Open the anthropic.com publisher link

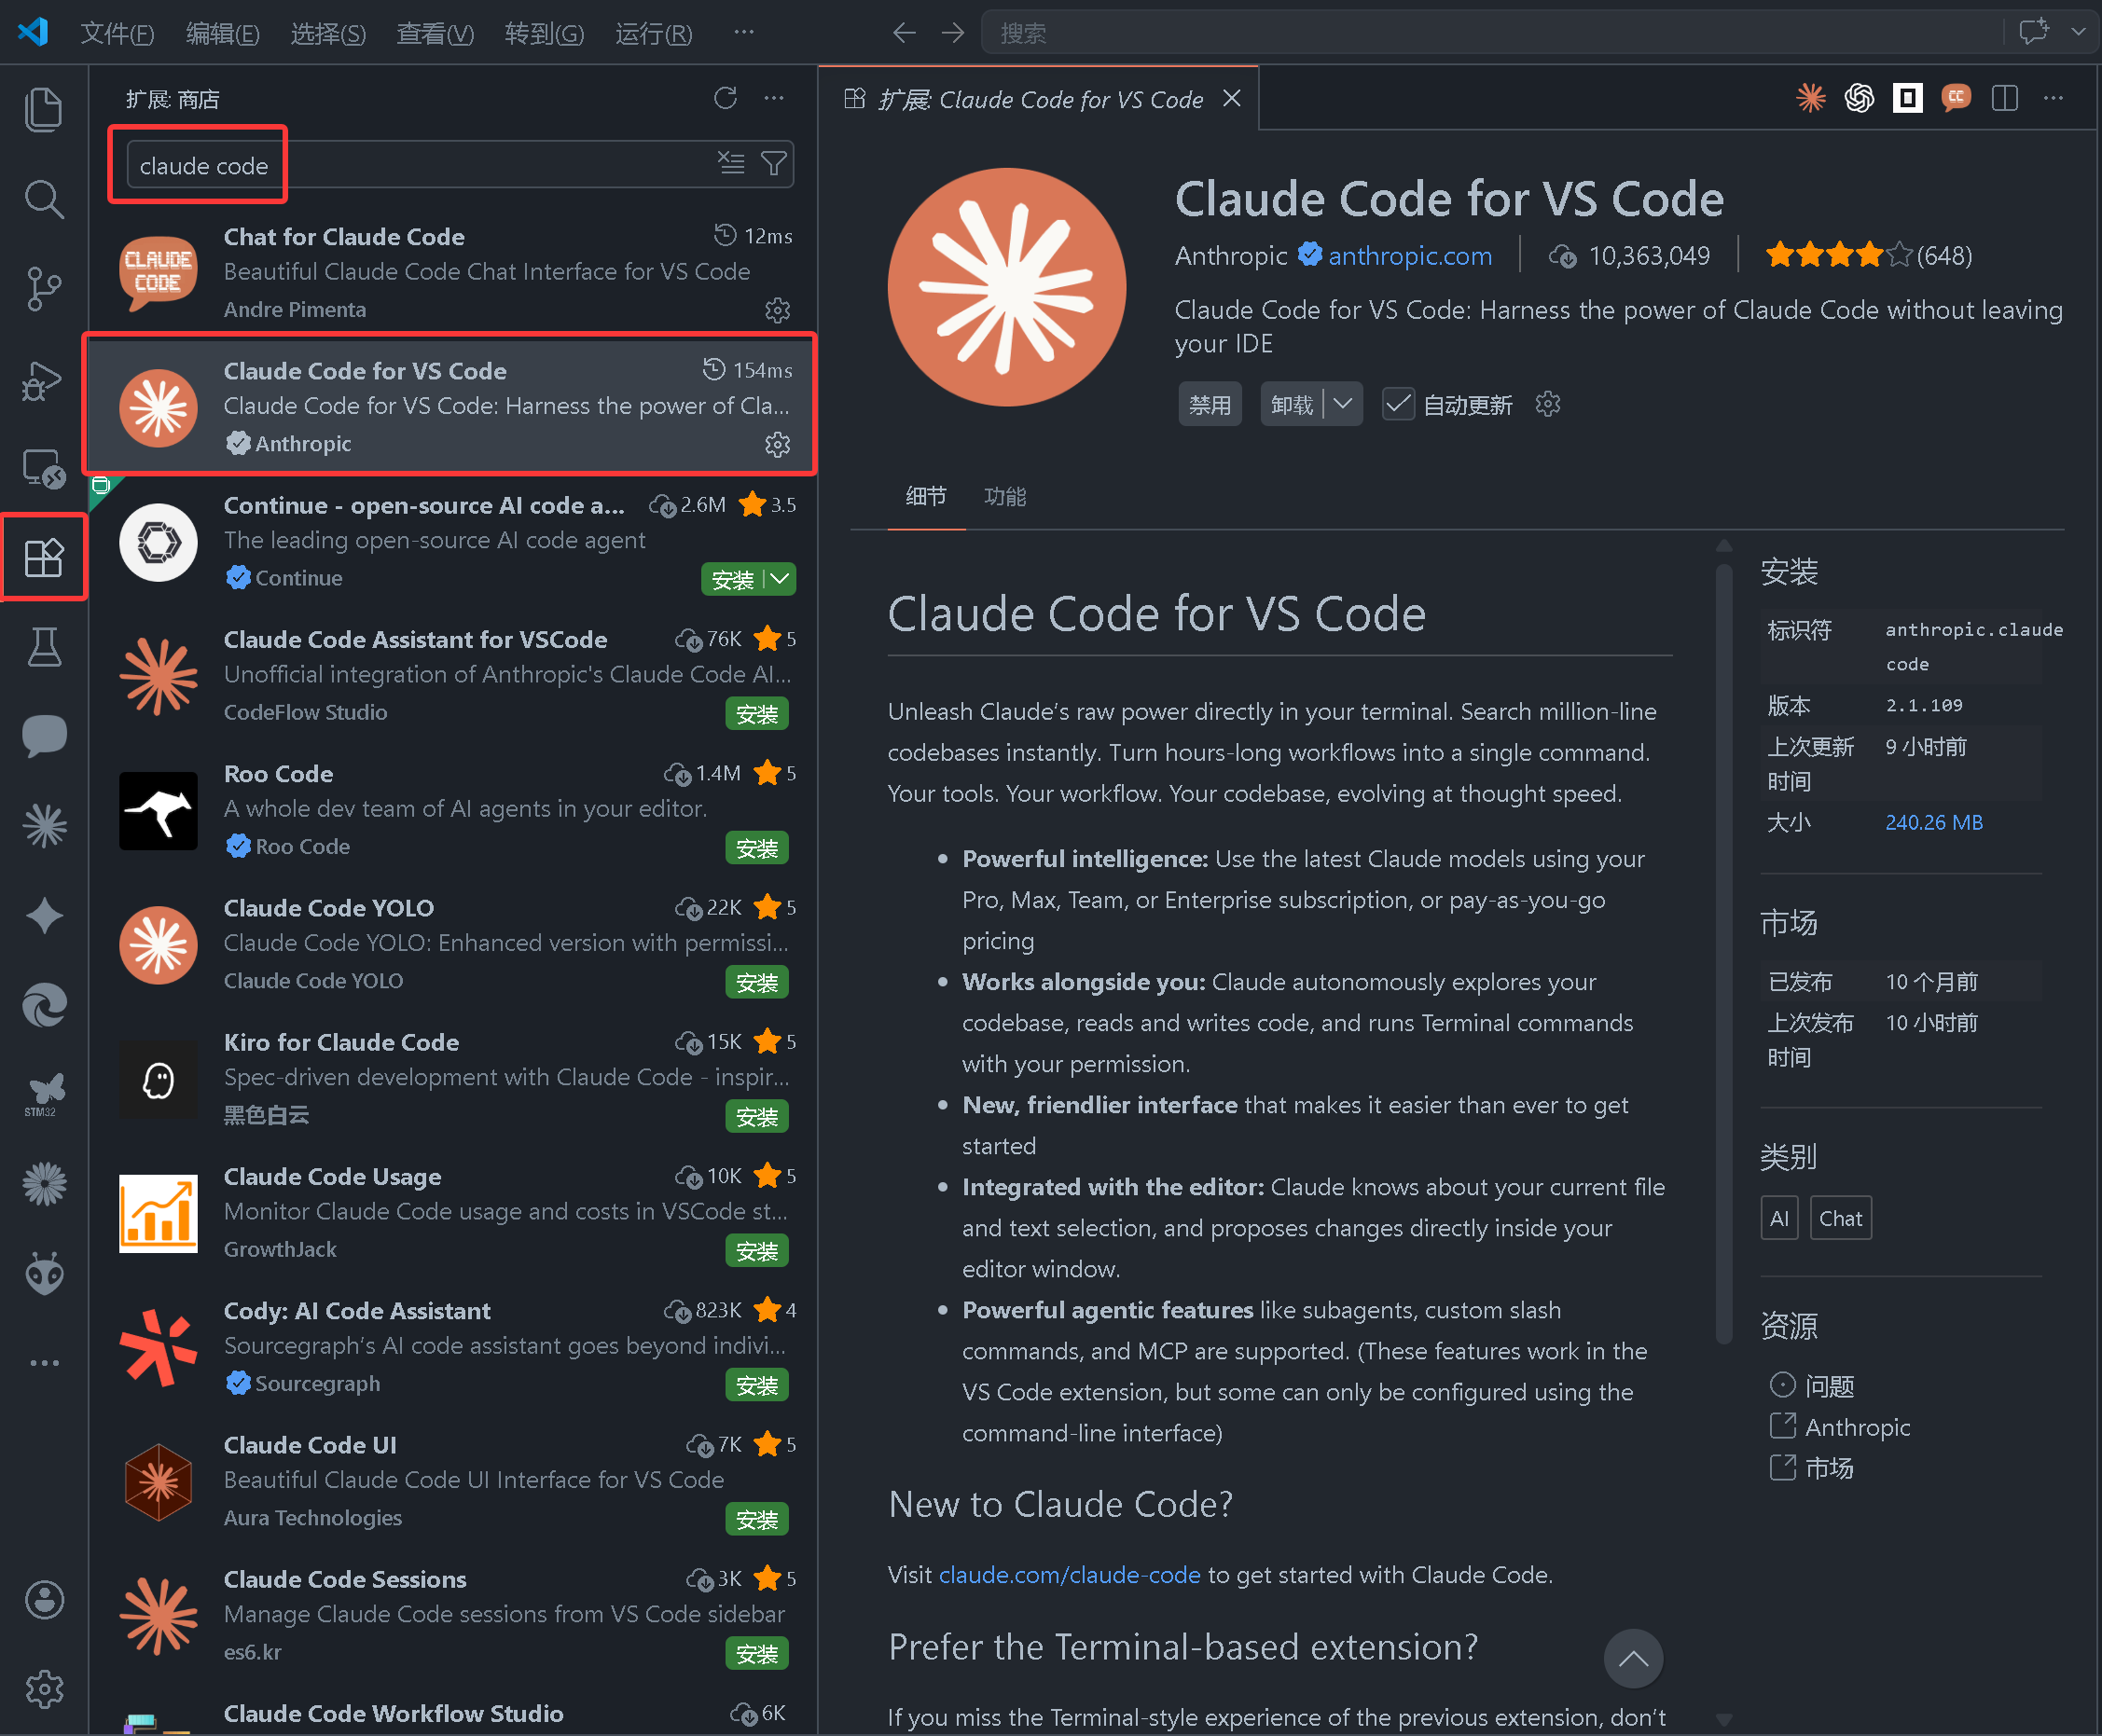tap(1409, 256)
